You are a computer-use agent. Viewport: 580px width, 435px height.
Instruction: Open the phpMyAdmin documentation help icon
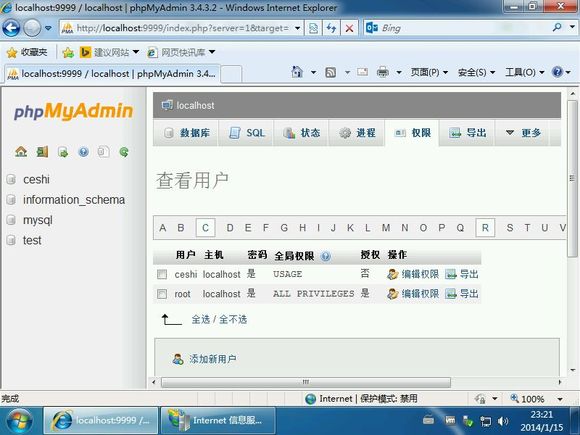point(84,152)
